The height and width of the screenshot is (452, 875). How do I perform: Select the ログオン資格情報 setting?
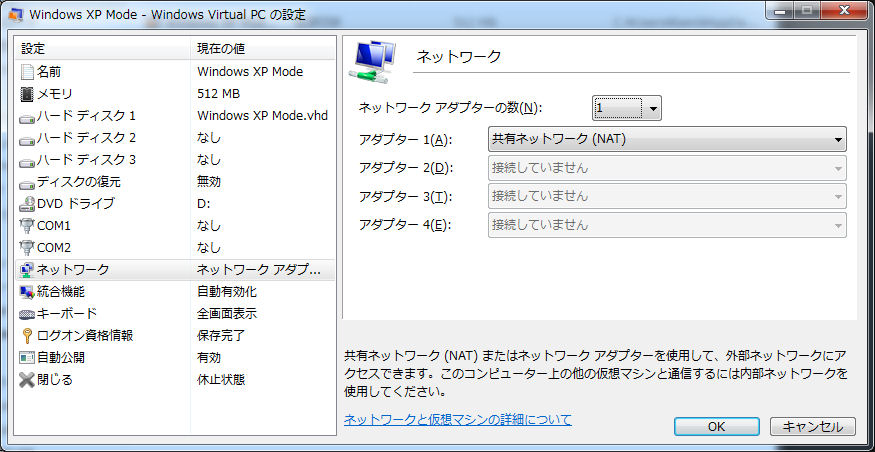coord(175,336)
